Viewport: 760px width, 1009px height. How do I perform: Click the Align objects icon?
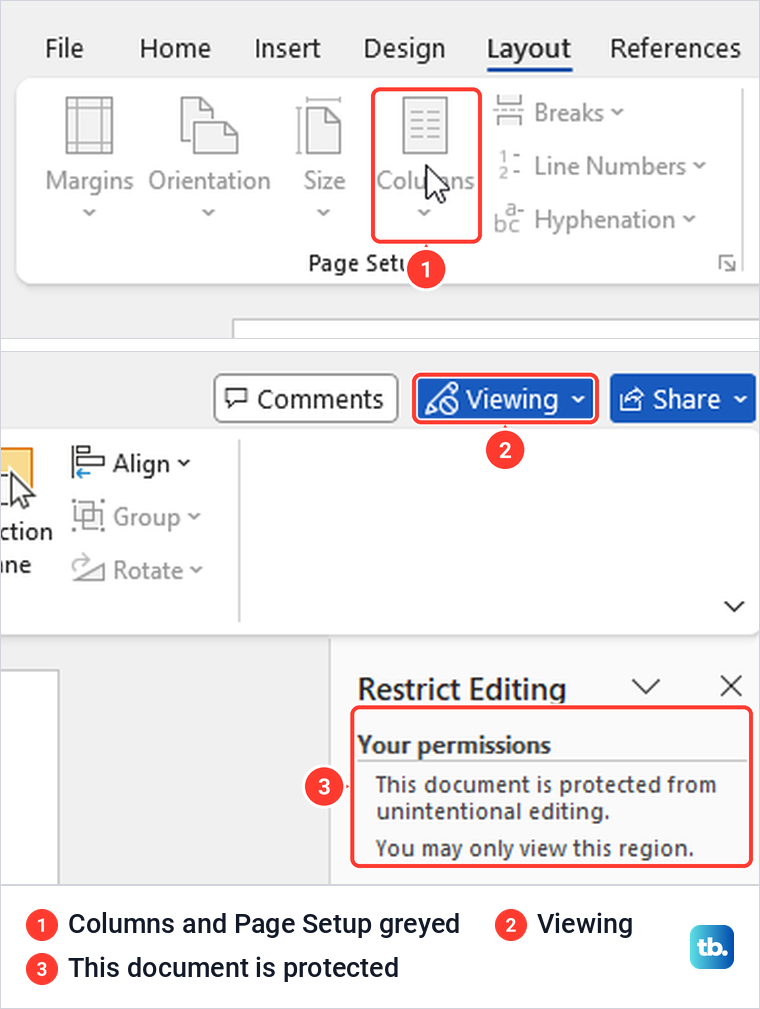(x=87, y=462)
